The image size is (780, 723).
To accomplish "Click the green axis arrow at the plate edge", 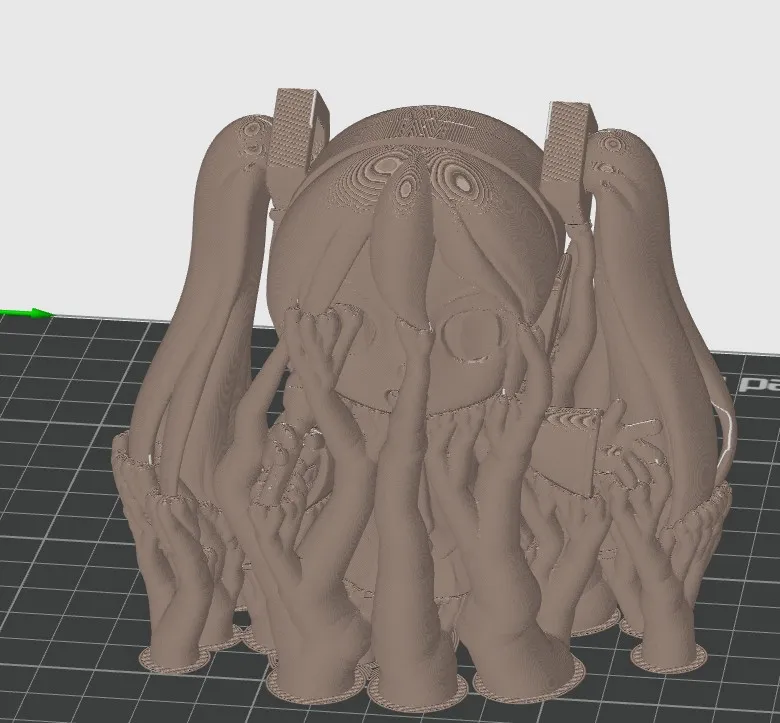I will pos(26,313).
